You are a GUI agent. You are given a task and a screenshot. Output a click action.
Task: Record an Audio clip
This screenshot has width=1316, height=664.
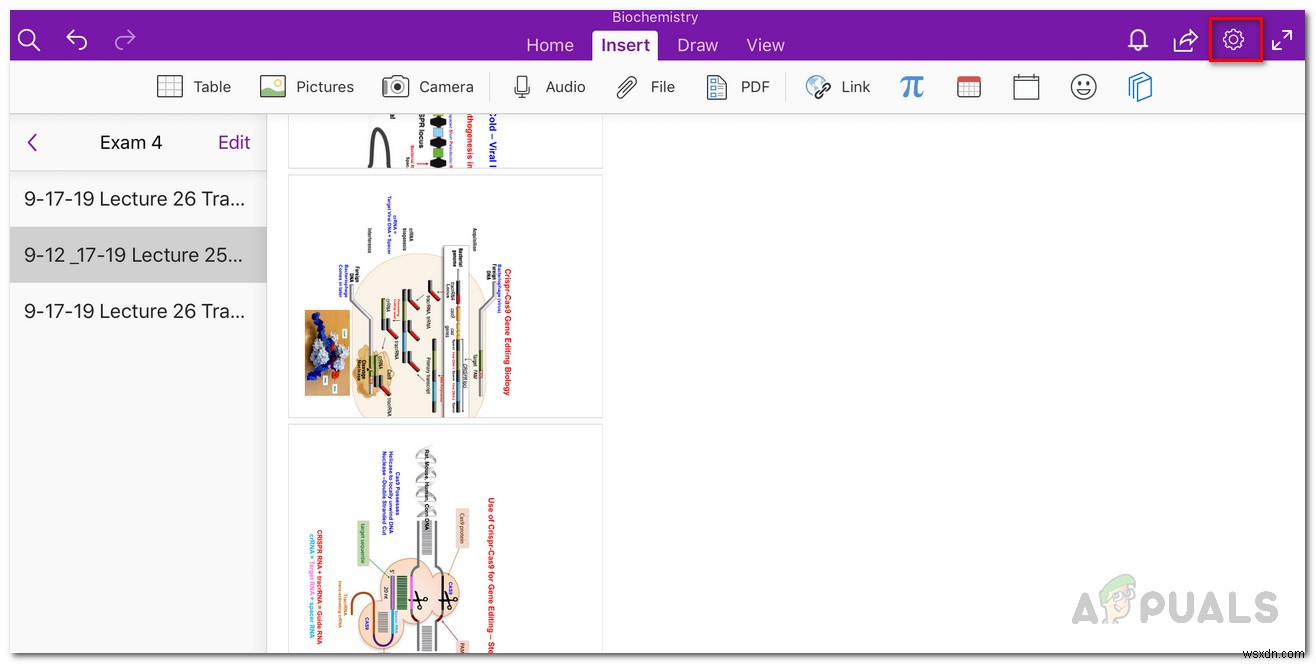tap(548, 86)
